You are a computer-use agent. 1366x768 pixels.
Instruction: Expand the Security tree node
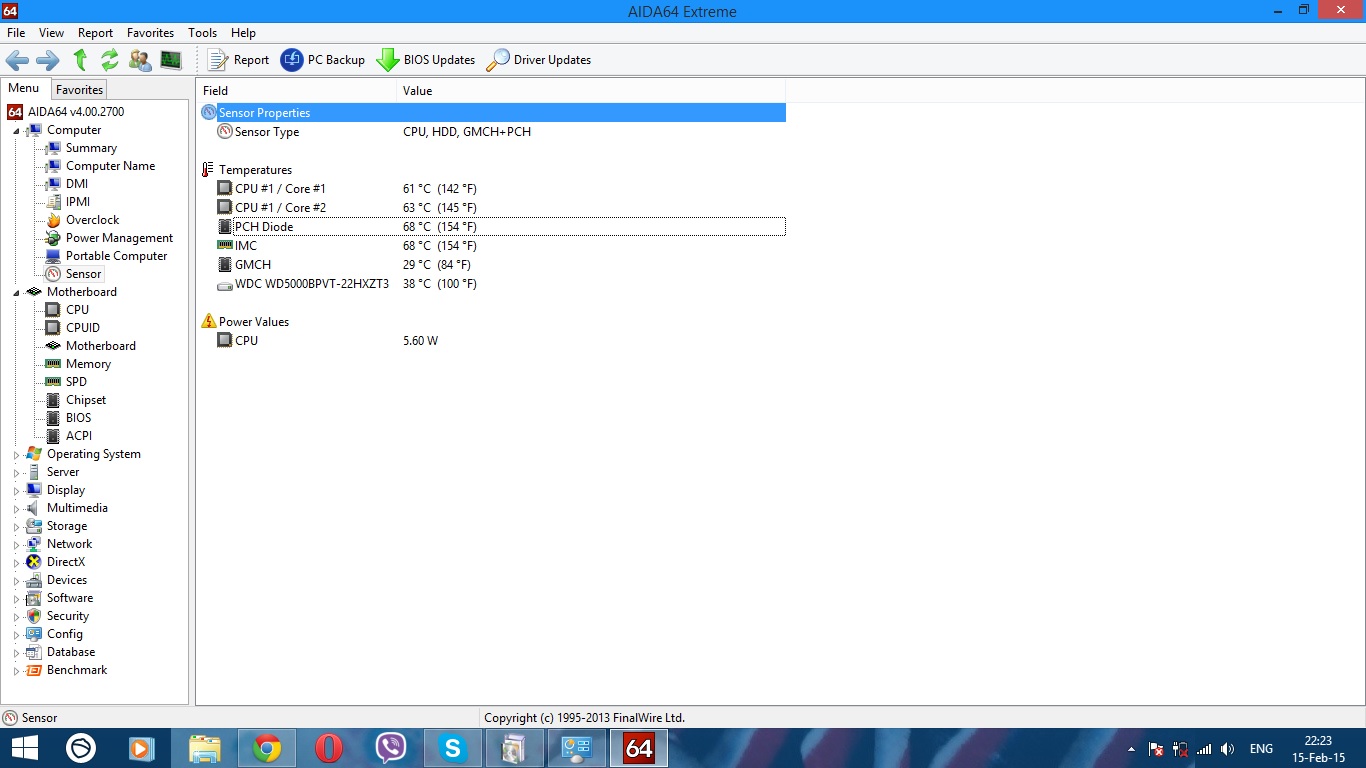[x=16, y=617]
